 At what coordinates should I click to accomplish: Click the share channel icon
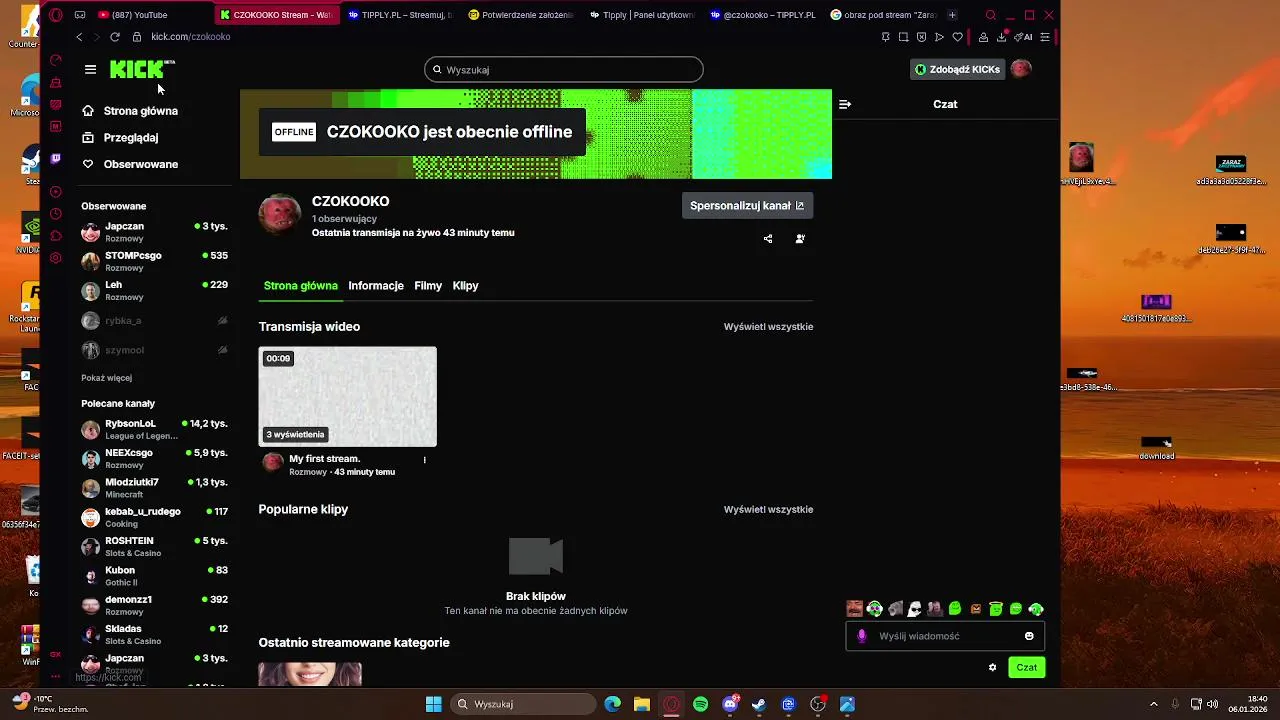pyautogui.click(x=768, y=239)
